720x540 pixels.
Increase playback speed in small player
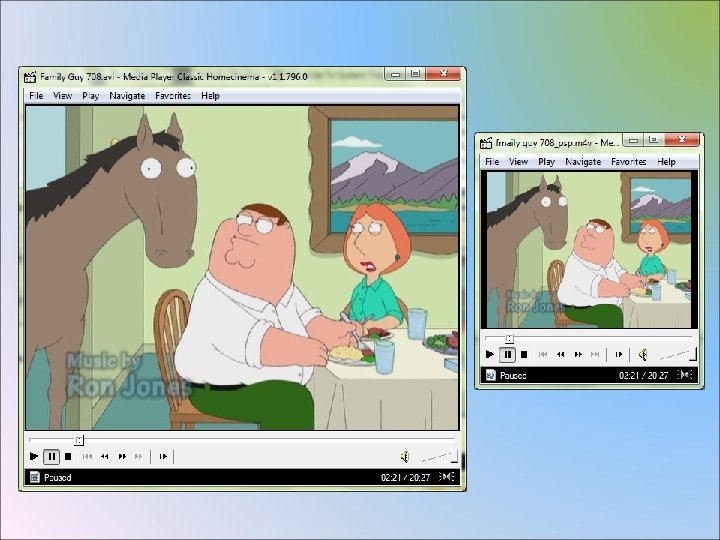[x=578, y=354]
